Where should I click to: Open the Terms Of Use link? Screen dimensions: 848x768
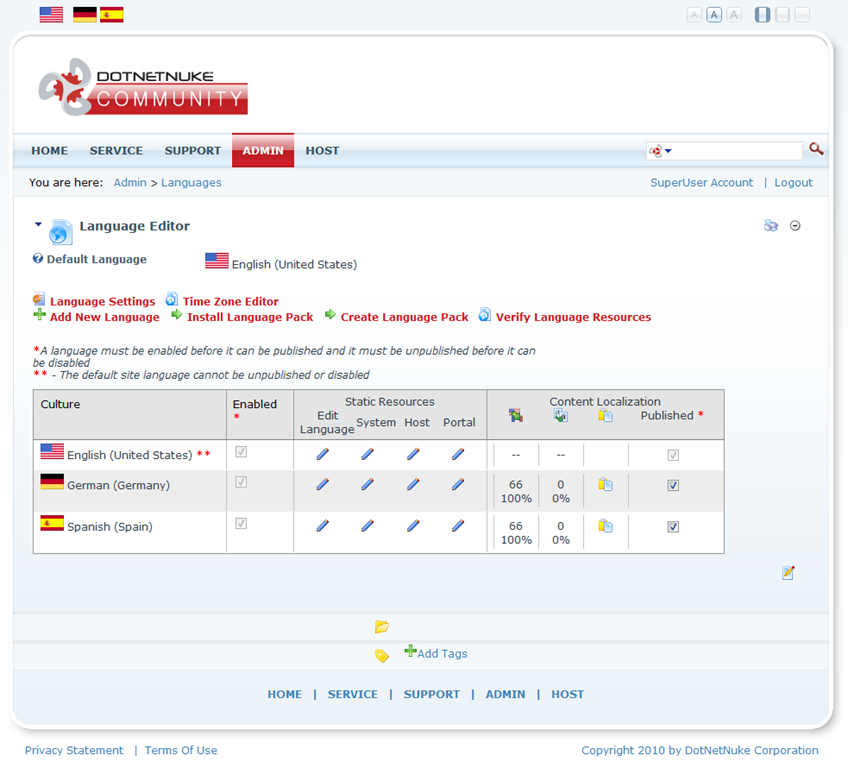[x=181, y=750]
